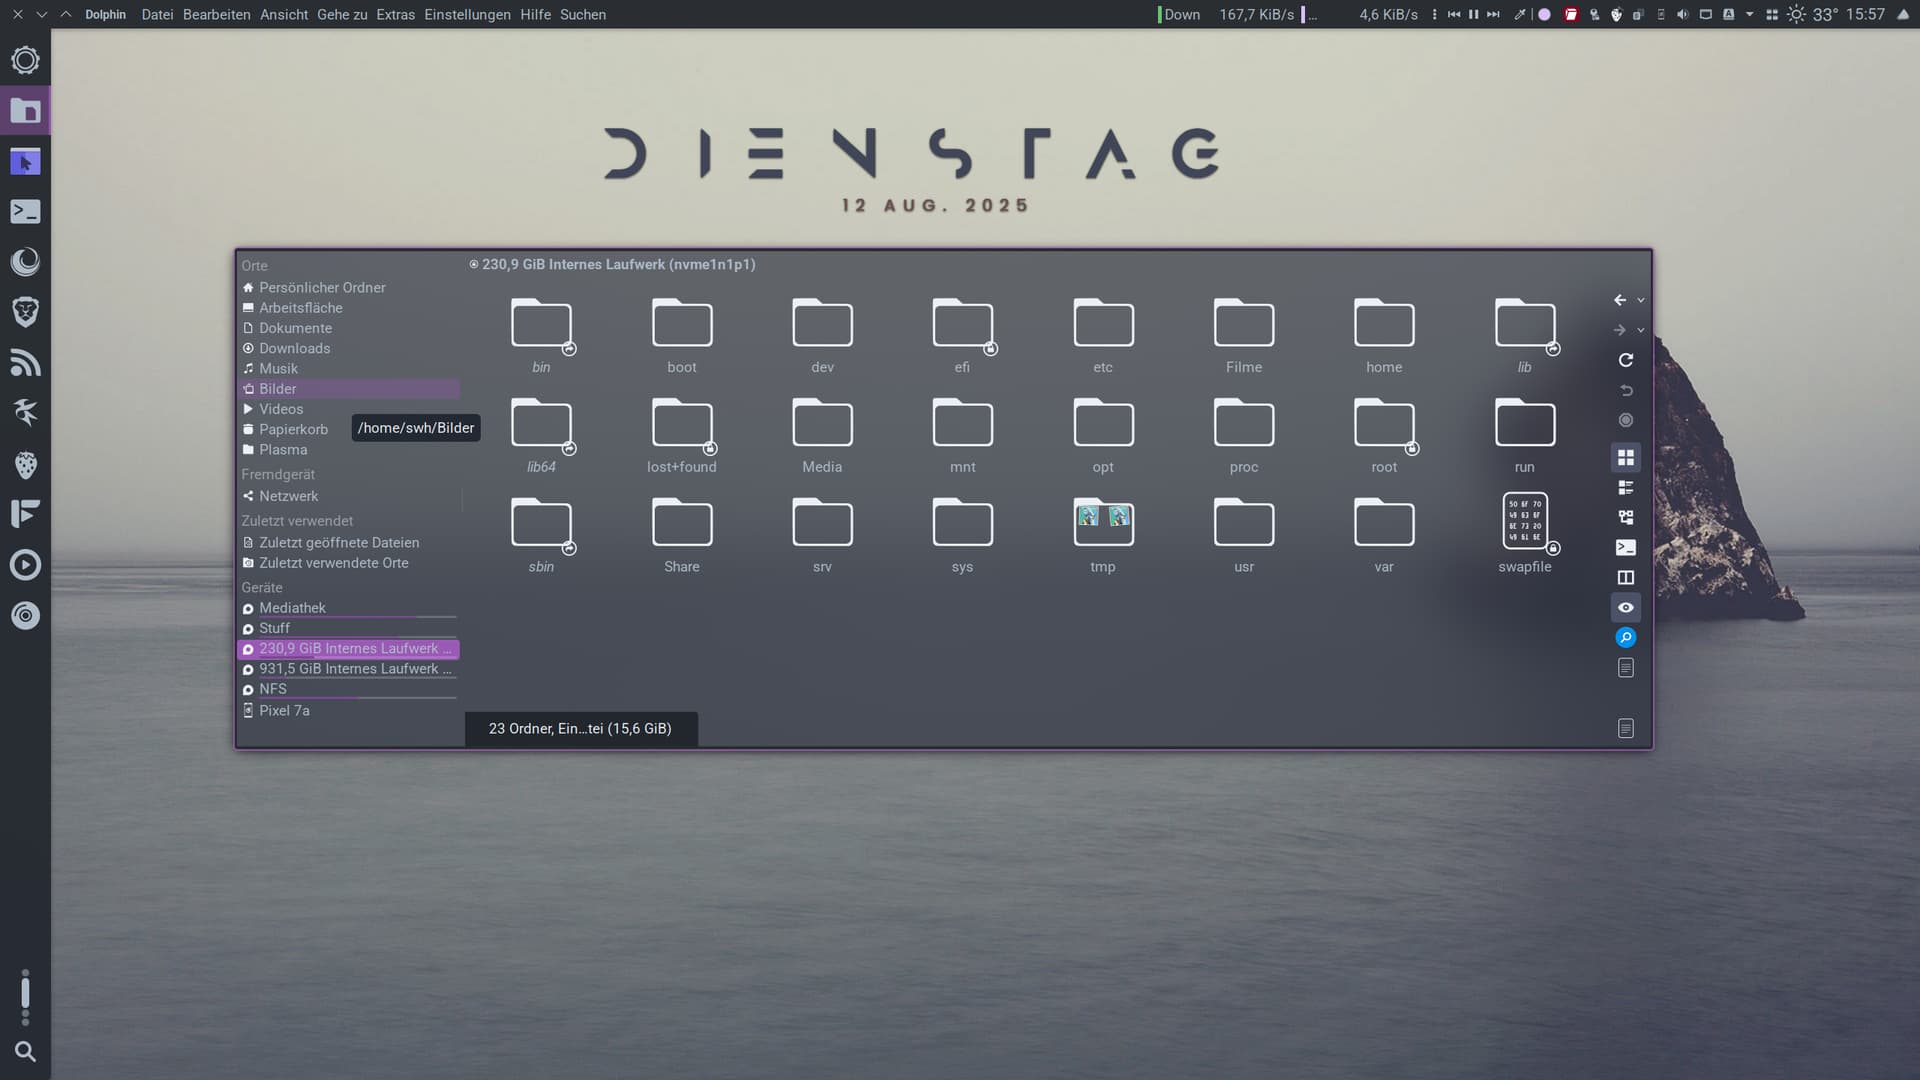1920x1080 pixels.
Task: Switch to Details tree view mode
Action: (1626, 518)
